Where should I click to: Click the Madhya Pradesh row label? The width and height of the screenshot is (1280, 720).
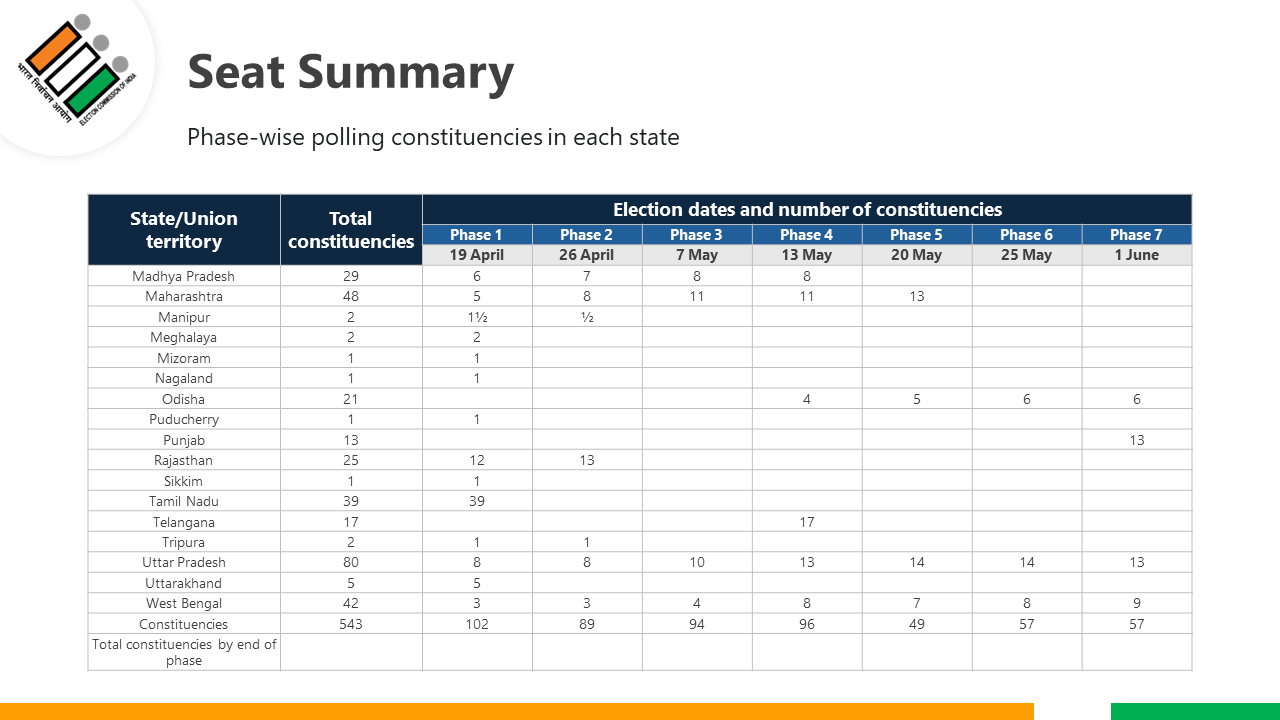[x=184, y=276]
